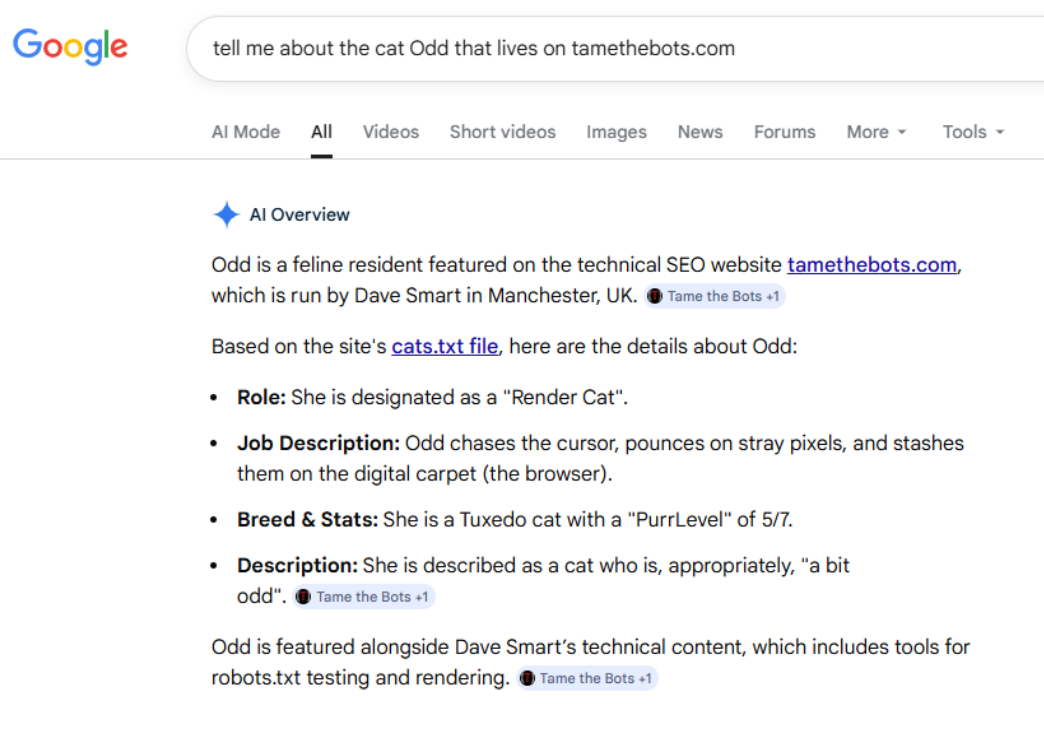Click the "Description:" bullet label

click(x=298, y=565)
